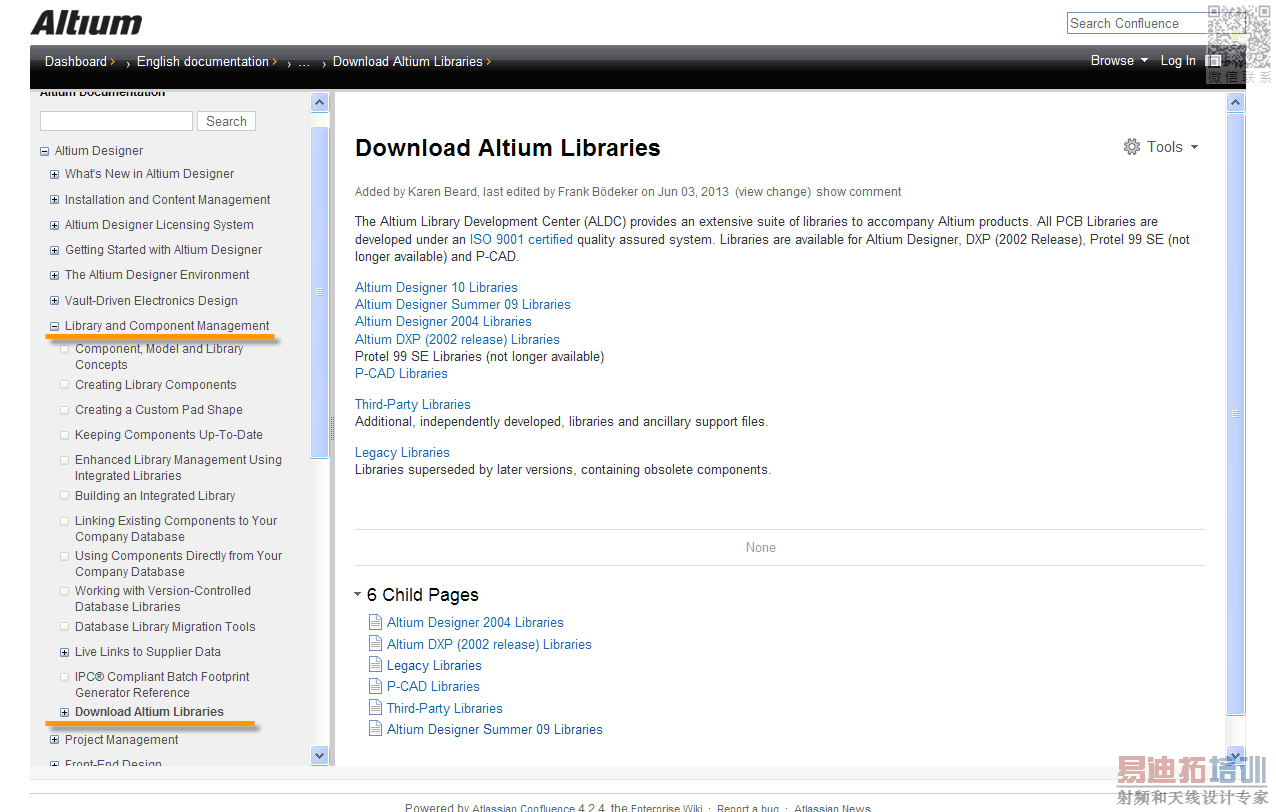Open the P-CAD Libraries body link
Image resolution: width=1276 pixels, height=812 pixels.
(x=401, y=374)
